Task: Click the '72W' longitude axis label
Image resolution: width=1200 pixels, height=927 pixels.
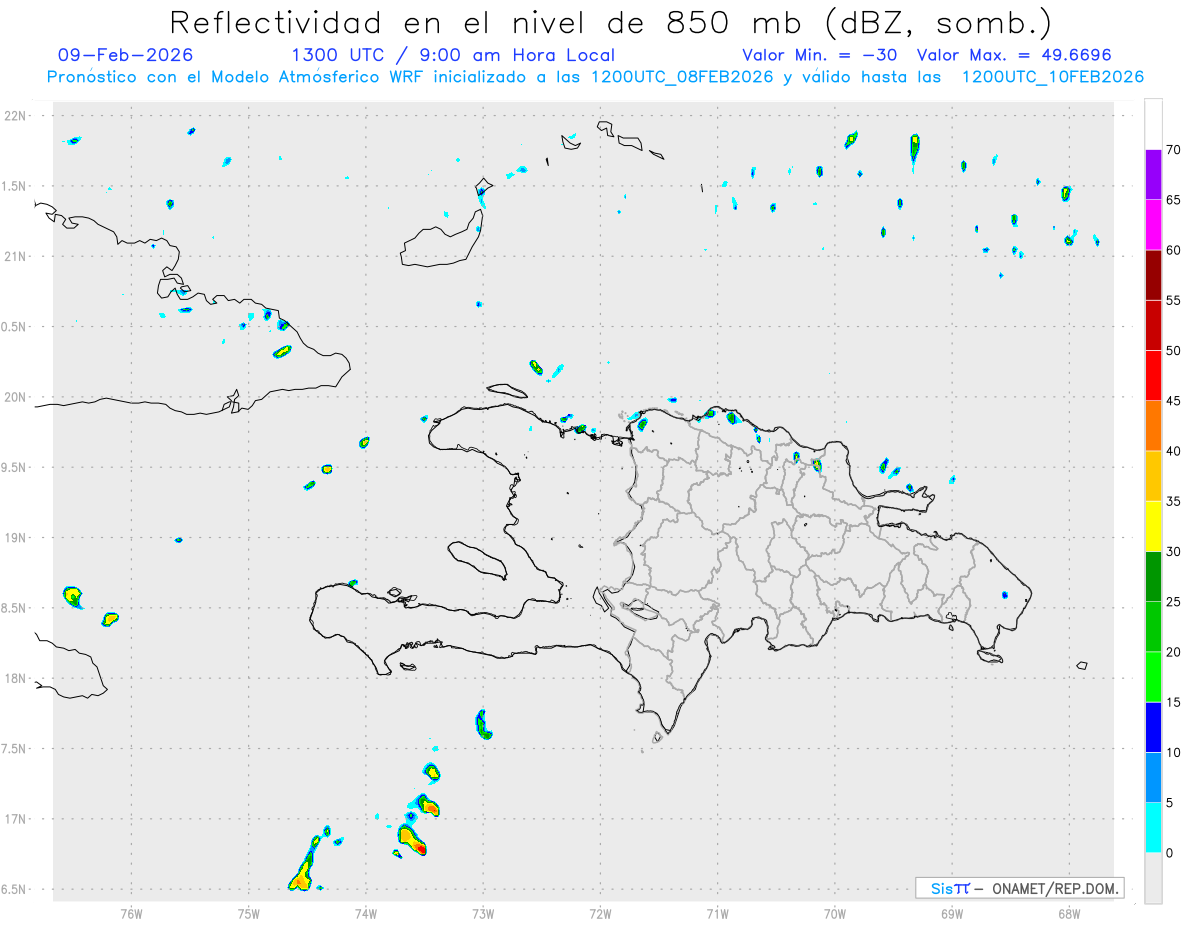Action: point(600,913)
